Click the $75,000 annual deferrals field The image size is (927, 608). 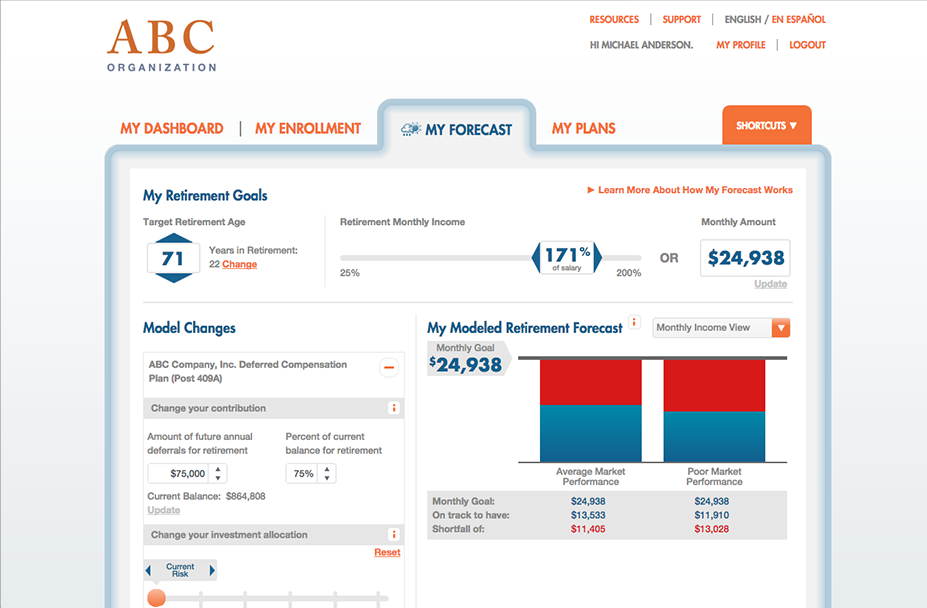click(x=177, y=473)
